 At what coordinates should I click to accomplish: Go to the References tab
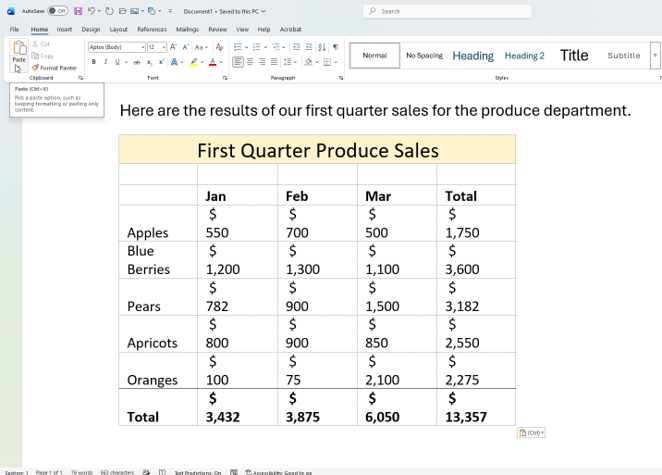tap(152, 29)
